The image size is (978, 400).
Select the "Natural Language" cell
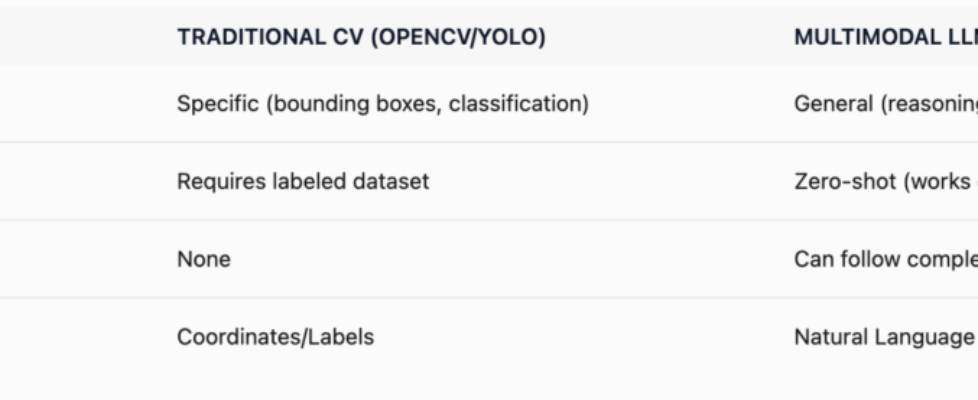(869, 337)
